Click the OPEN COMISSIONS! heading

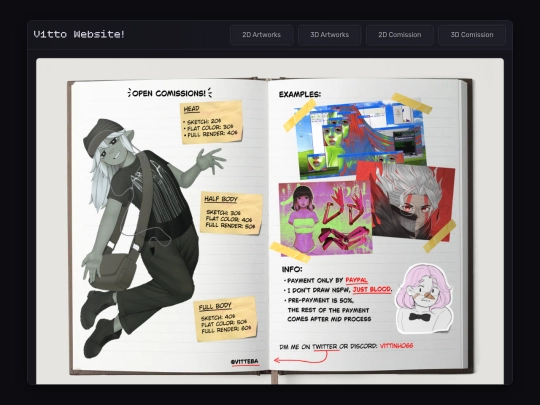coord(169,93)
